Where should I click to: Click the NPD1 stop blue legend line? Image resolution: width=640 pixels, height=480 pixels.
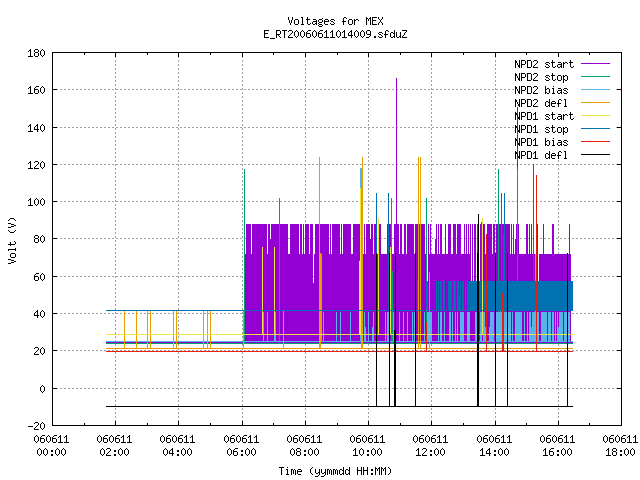pyautogui.click(x=596, y=129)
